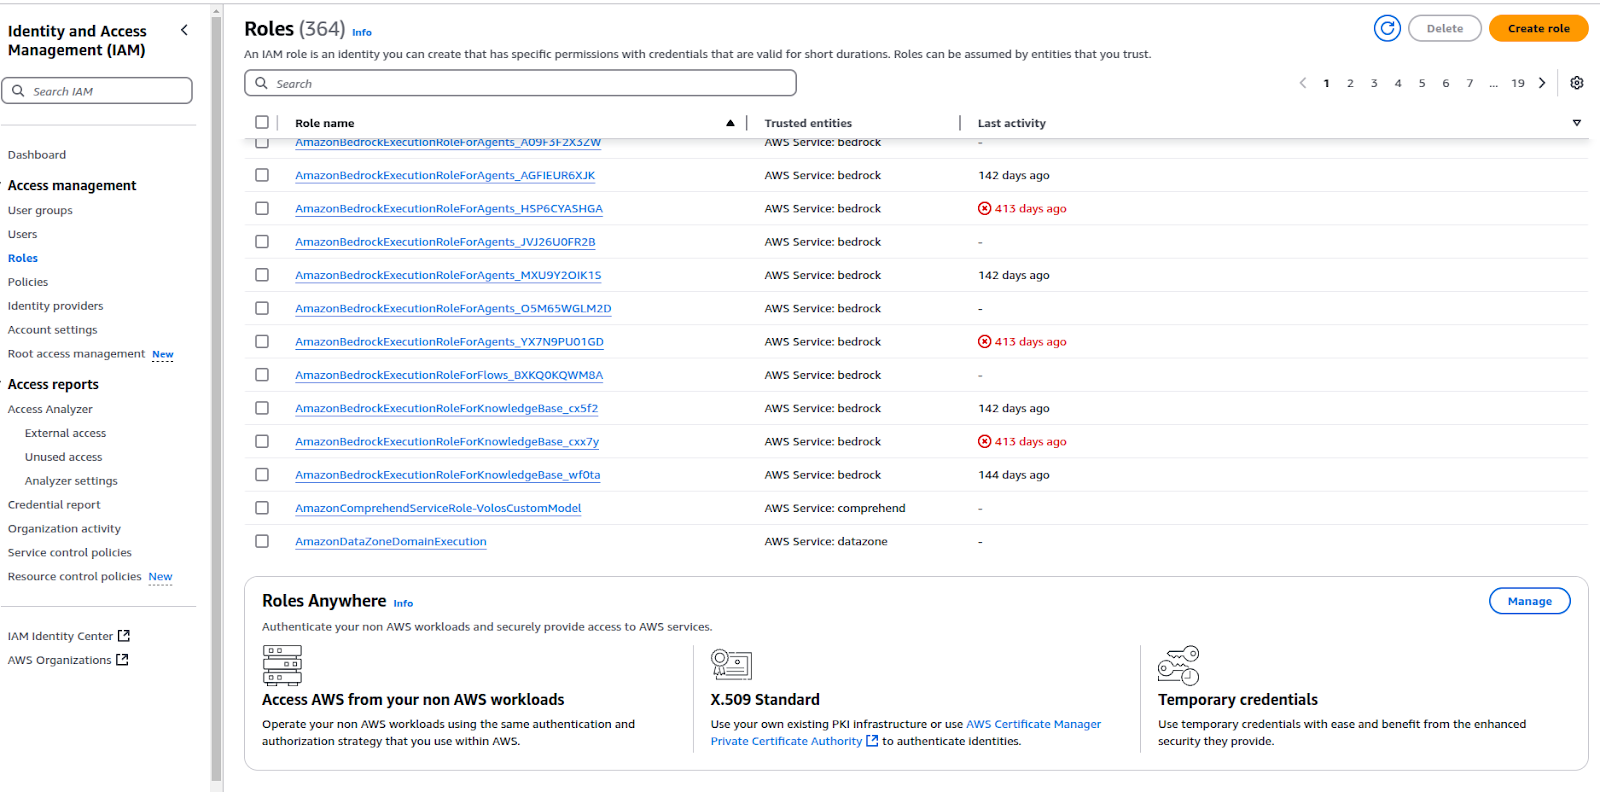Click the refresh roles icon
The image size is (1600, 792).
click(1387, 29)
